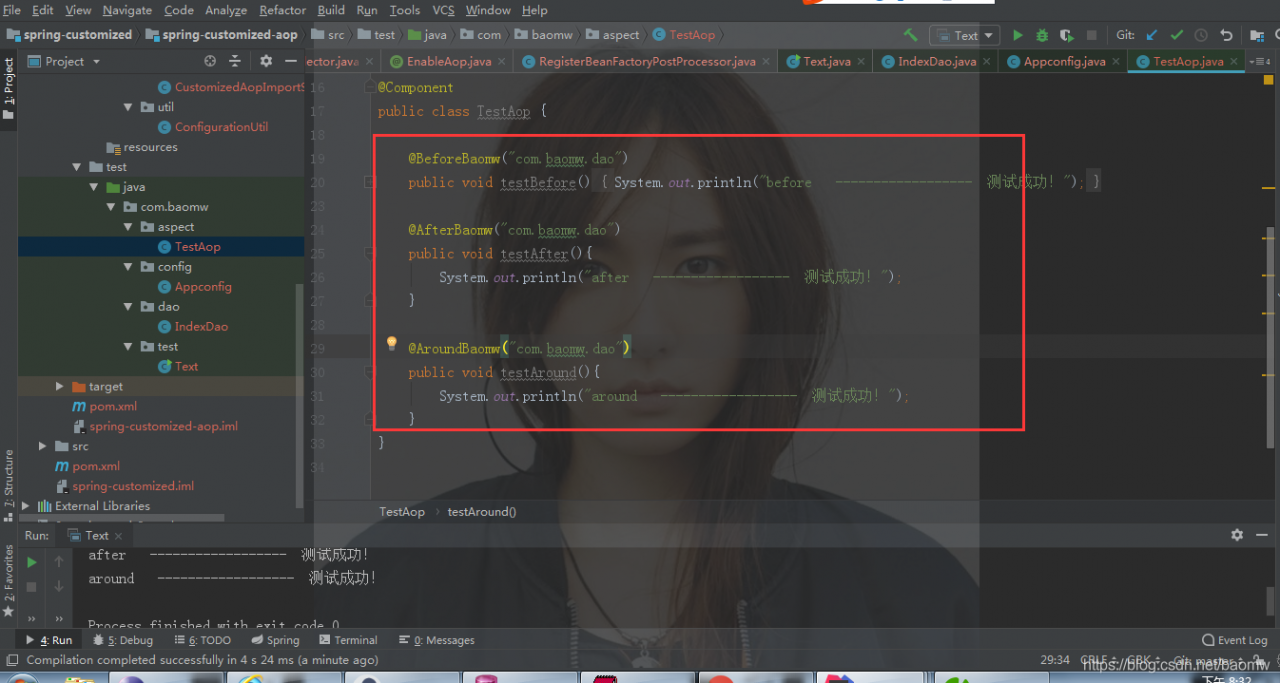Switch to the IndexDao.java tab

click(928, 61)
